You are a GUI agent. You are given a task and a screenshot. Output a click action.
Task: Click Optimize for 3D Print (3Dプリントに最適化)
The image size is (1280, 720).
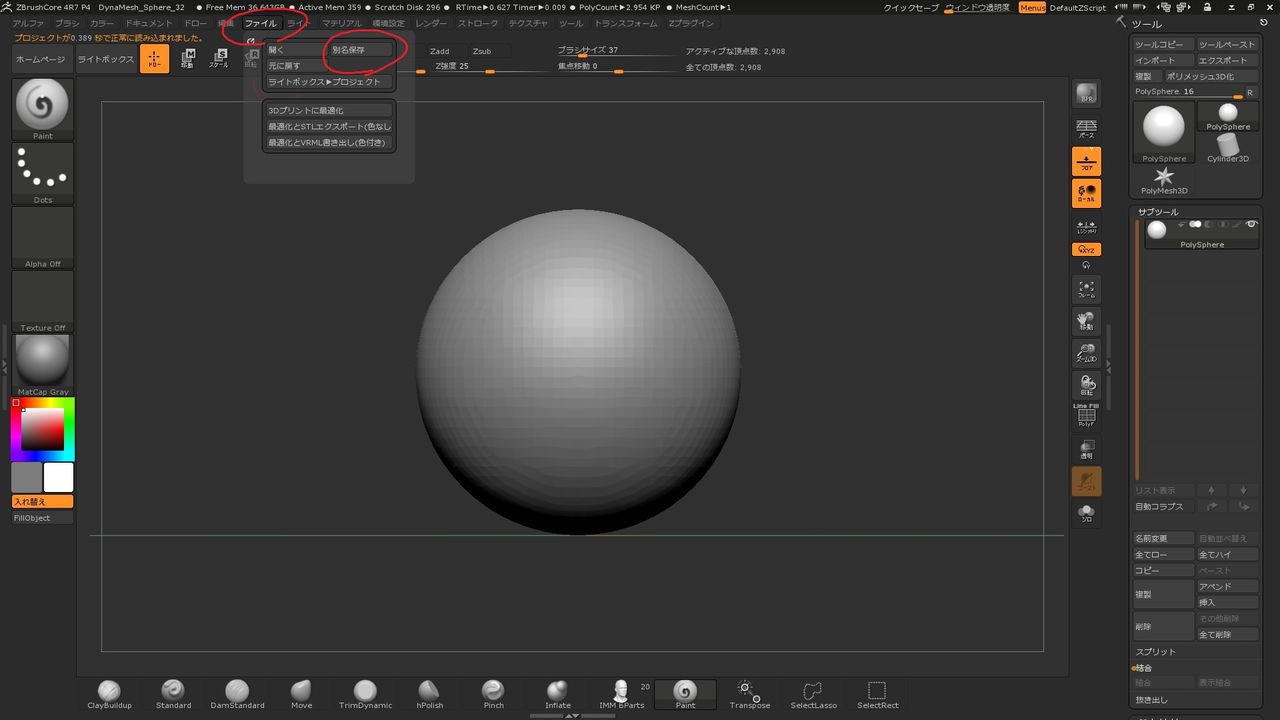pyautogui.click(x=329, y=110)
